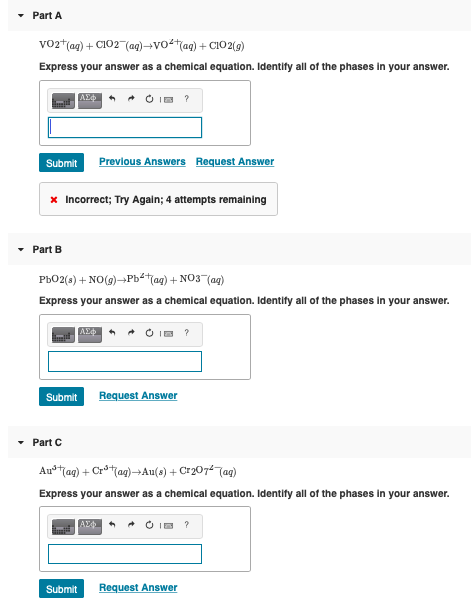
Task: Collapse the Part B section
Action: [21, 249]
